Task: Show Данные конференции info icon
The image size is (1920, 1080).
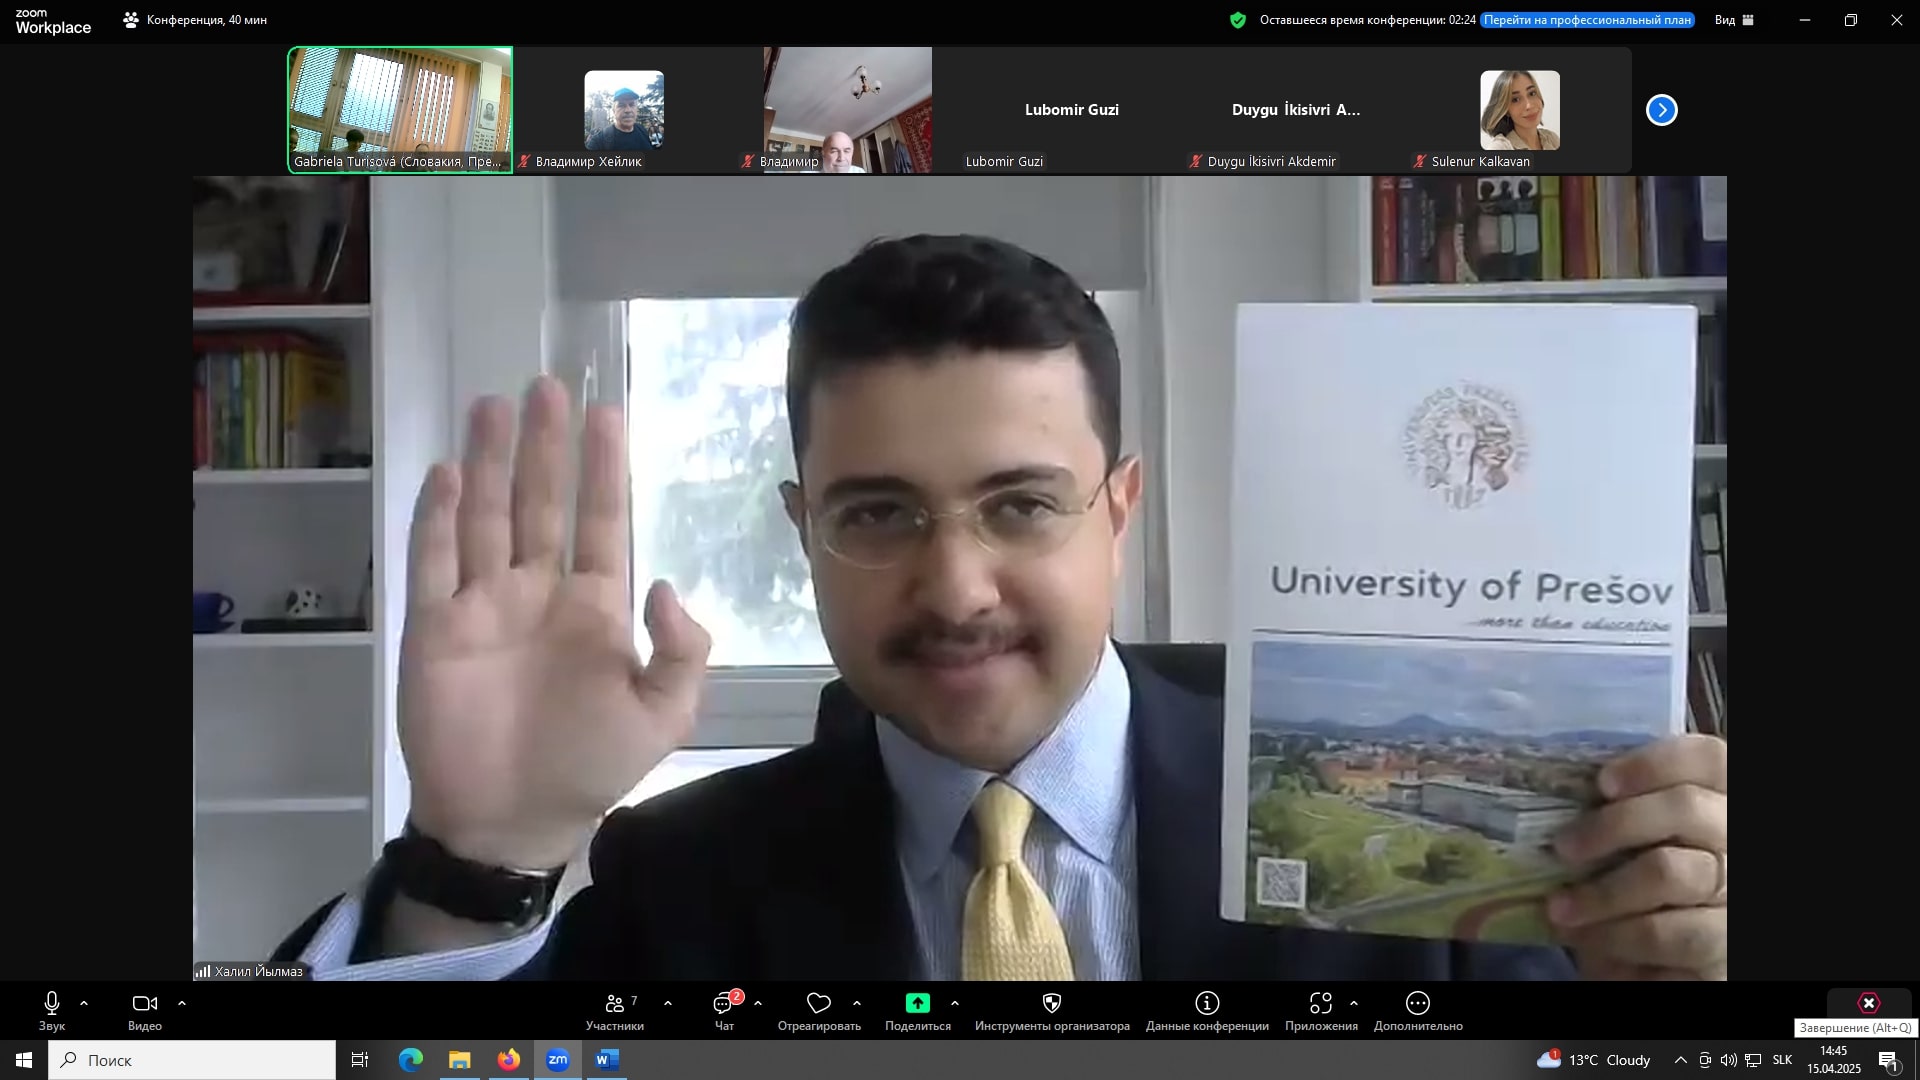Action: click(1207, 1003)
